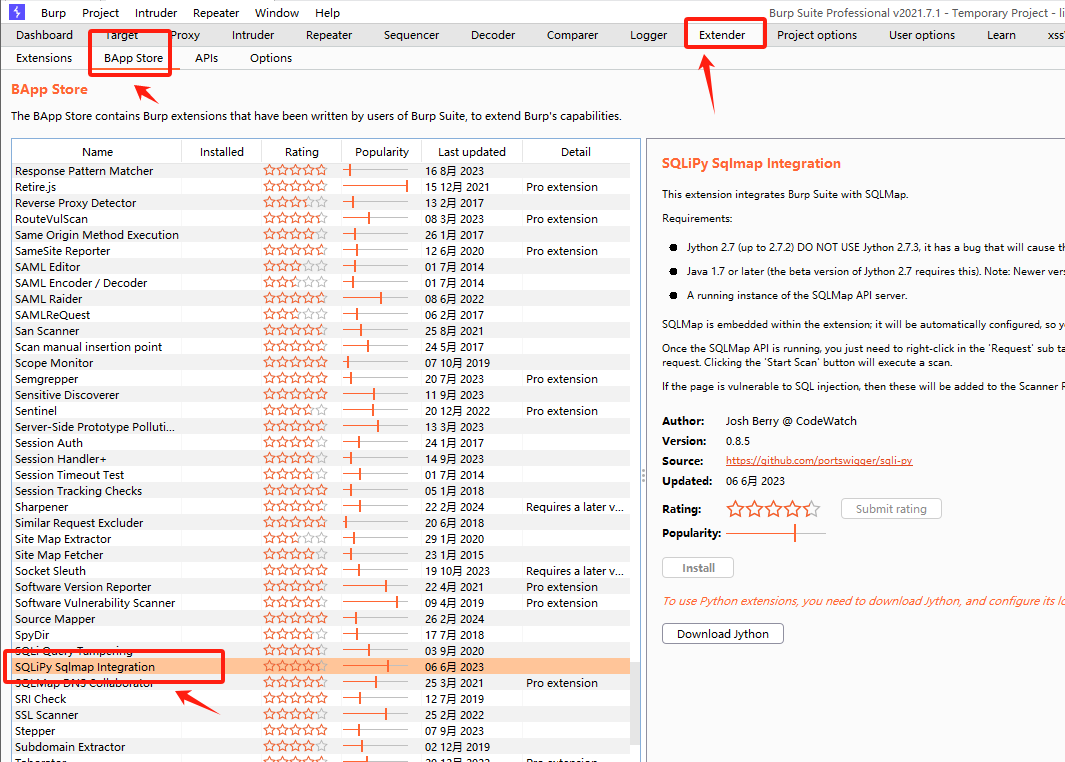
Task: Open the Burp menu
Action: (x=53, y=13)
